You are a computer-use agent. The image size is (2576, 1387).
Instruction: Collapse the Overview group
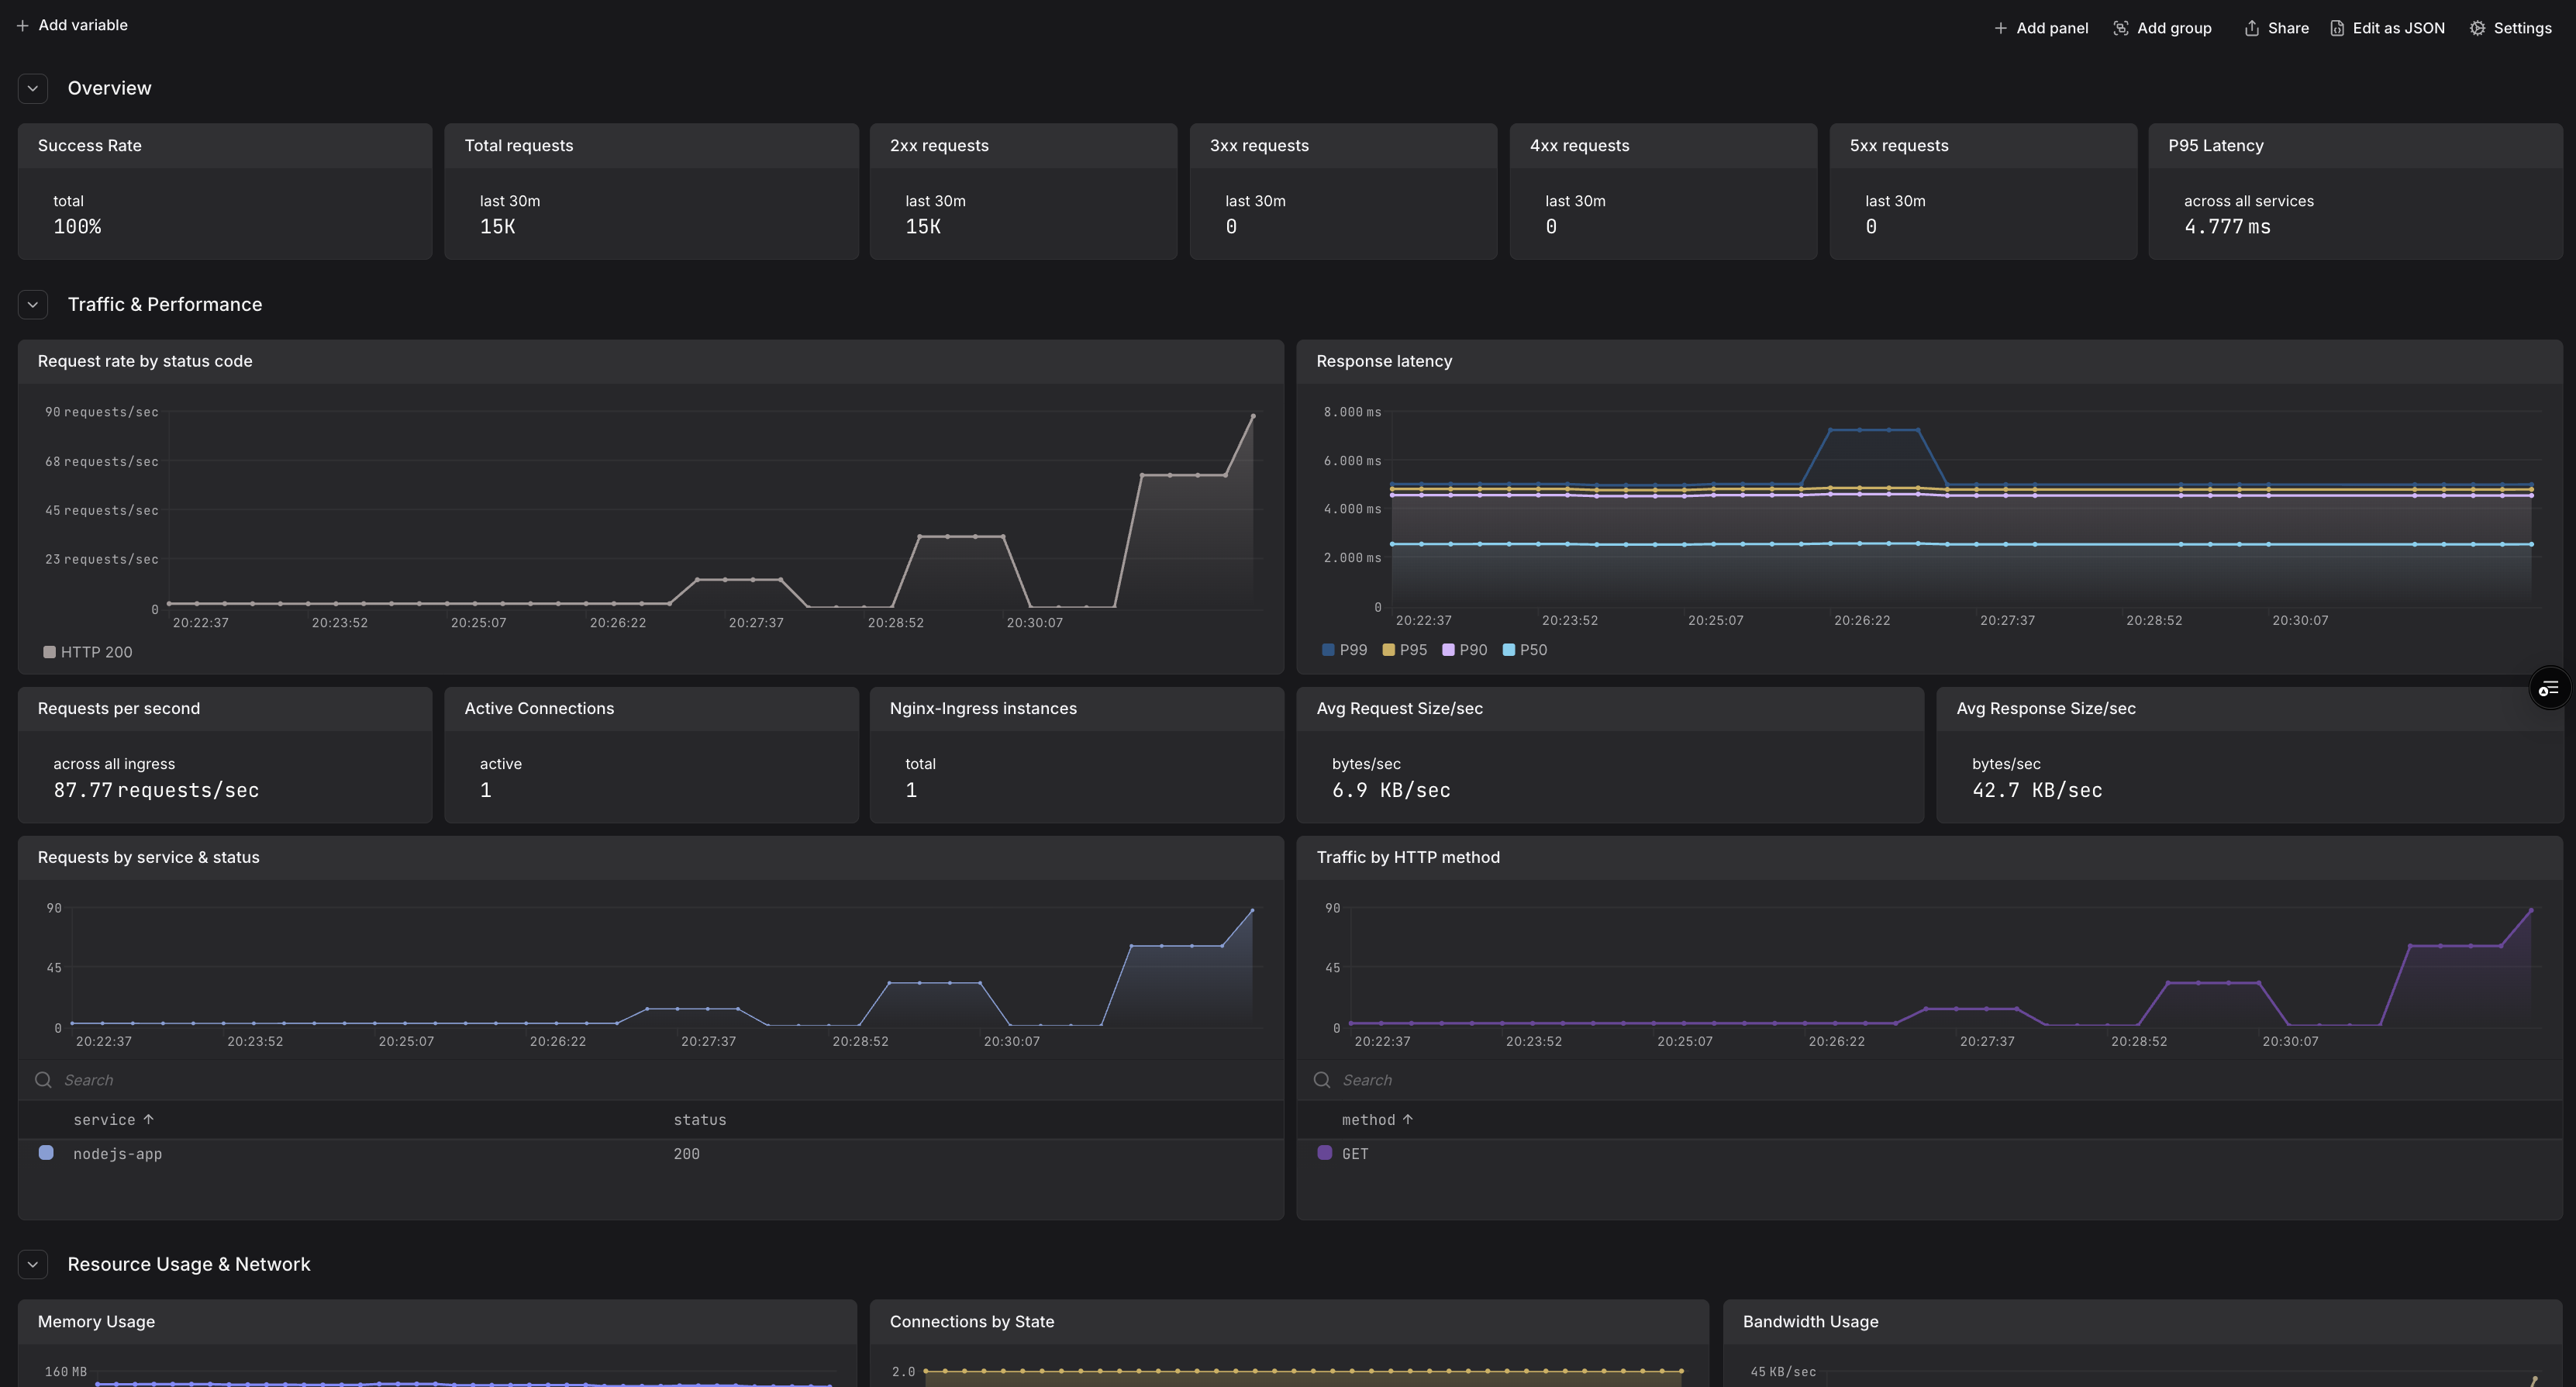[x=33, y=88]
